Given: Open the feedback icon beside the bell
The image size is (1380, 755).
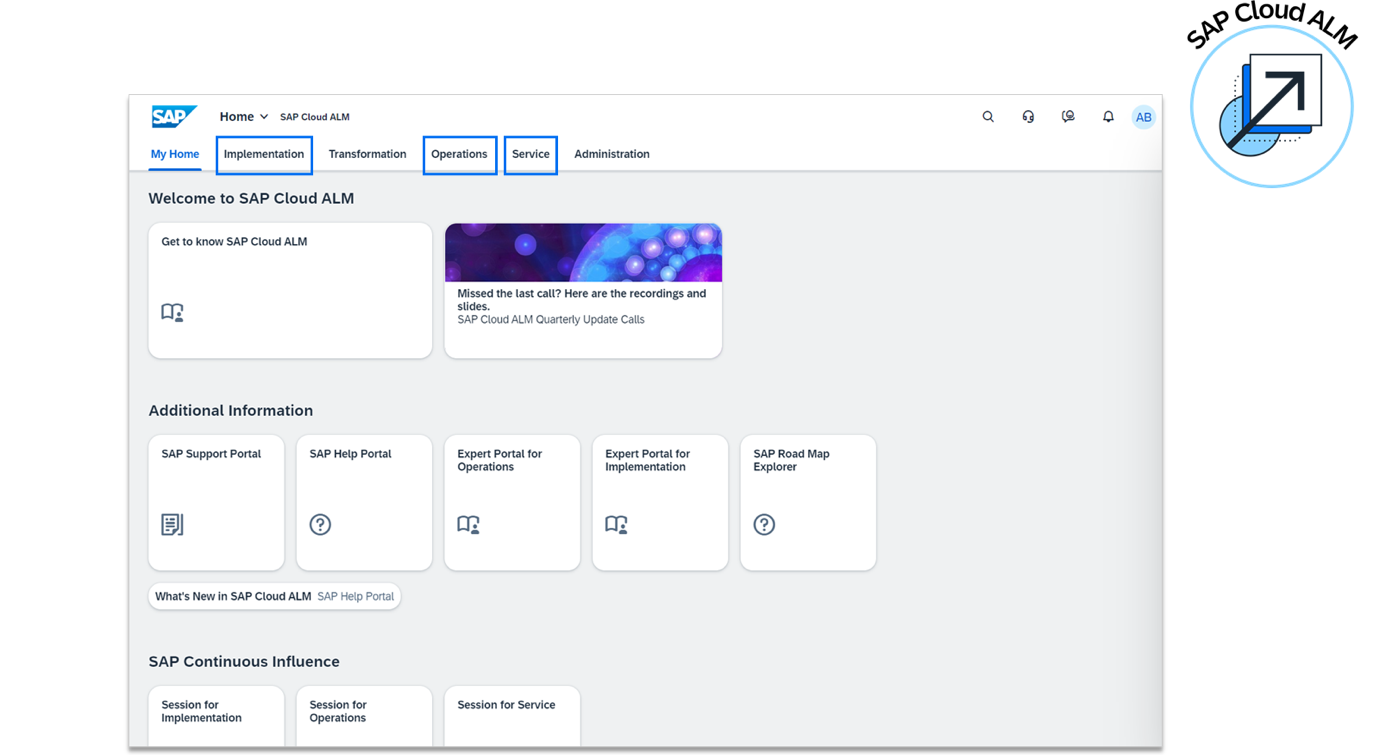Looking at the screenshot, I should 1068,117.
